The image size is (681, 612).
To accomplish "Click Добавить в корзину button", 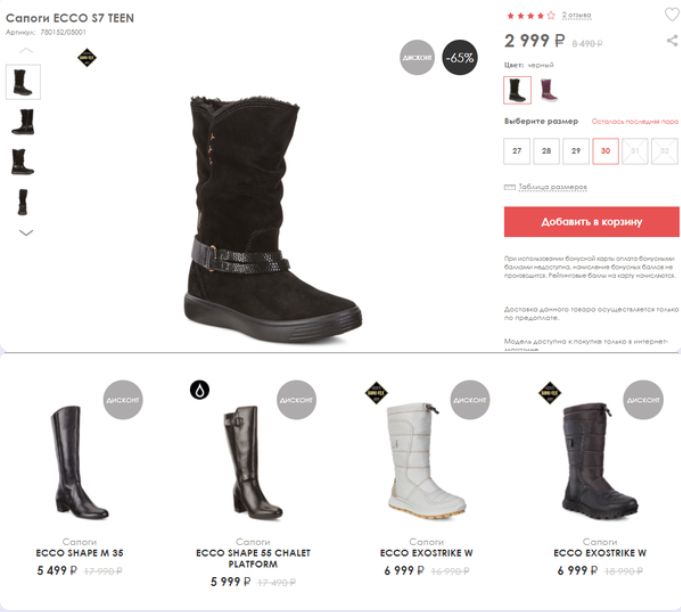I will (592, 222).
